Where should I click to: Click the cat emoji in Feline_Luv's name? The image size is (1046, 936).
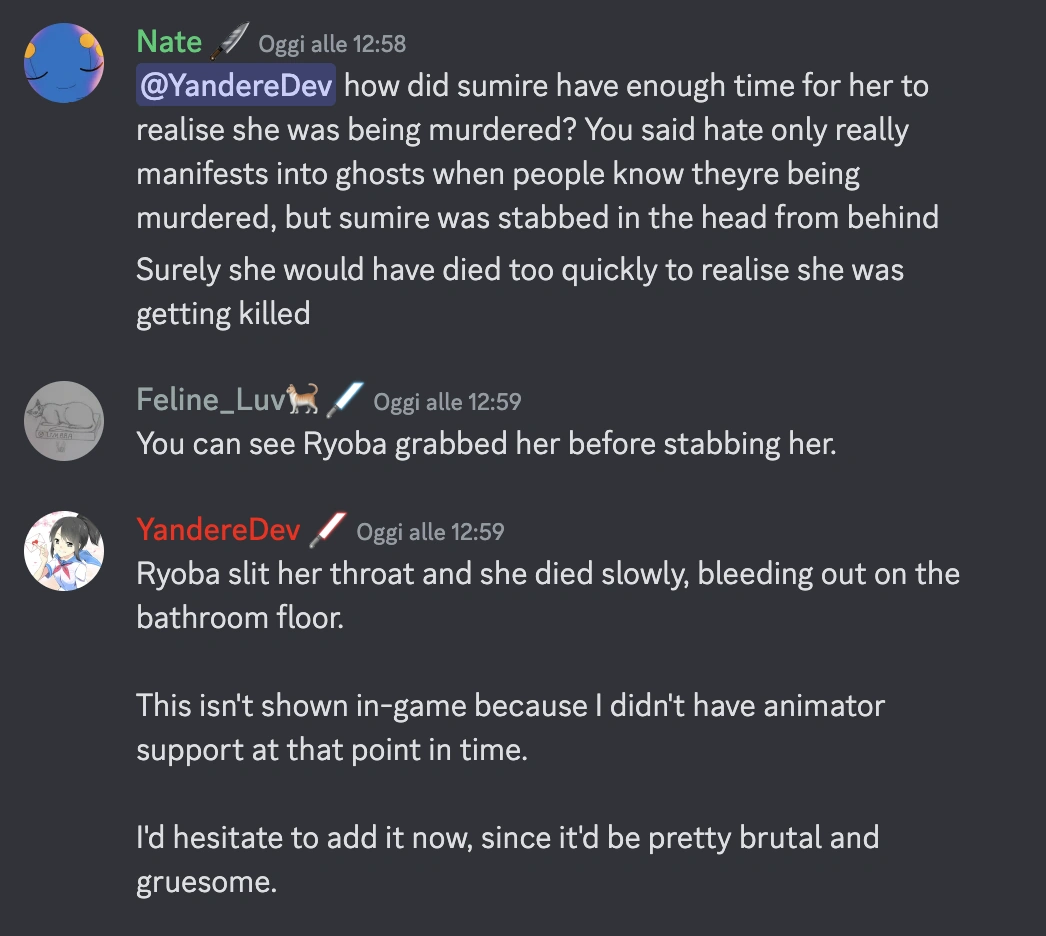(x=302, y=399)
